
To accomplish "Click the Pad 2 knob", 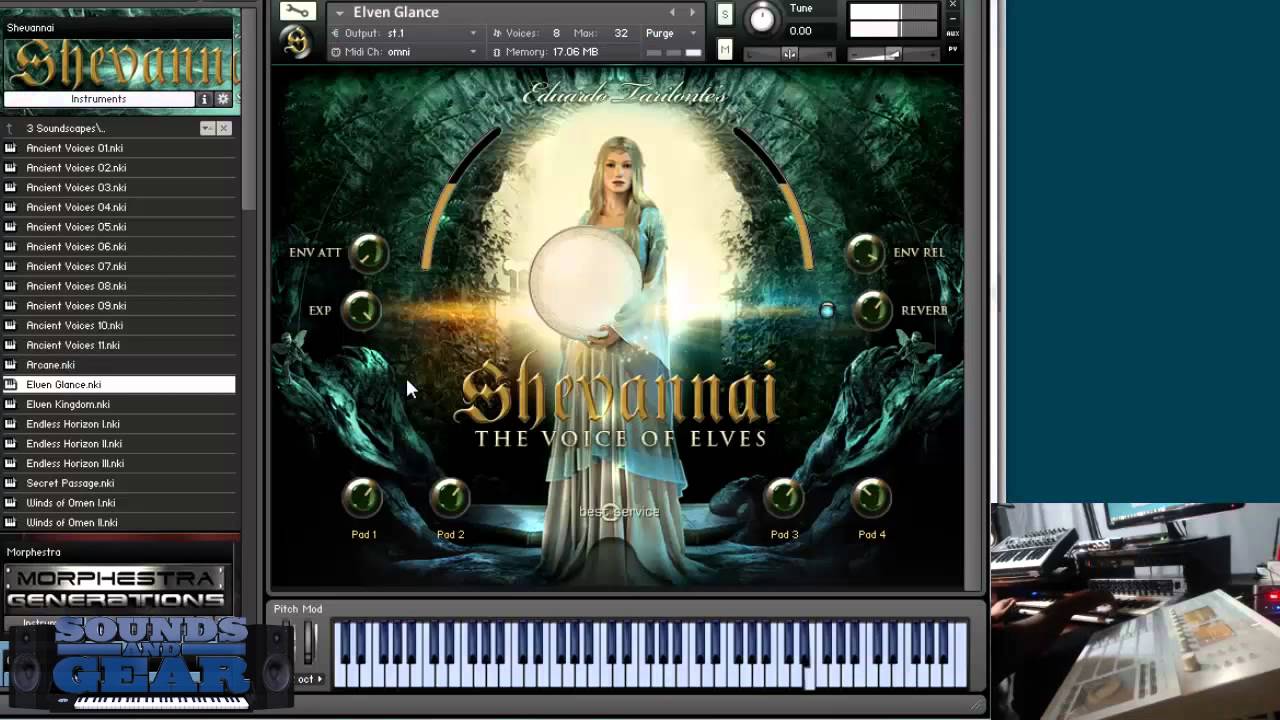I will [450, 498].
